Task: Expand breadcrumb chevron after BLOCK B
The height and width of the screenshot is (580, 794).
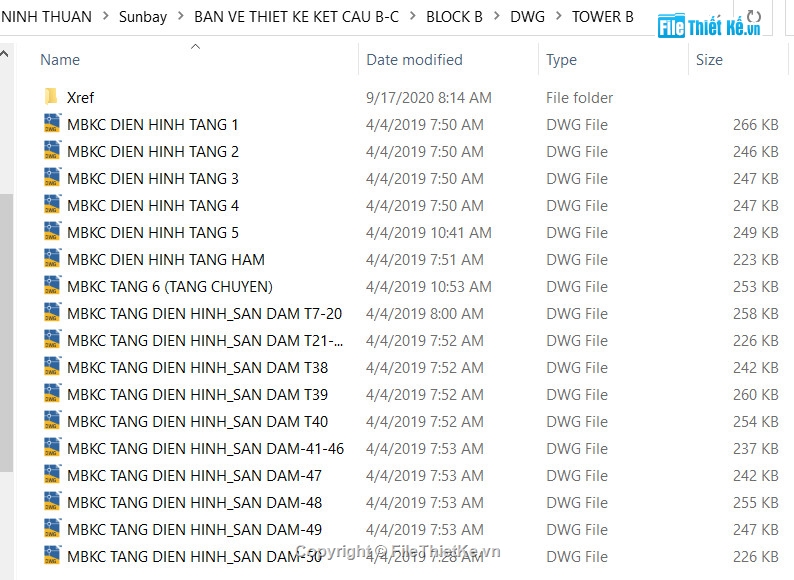Action: [496, 16]
